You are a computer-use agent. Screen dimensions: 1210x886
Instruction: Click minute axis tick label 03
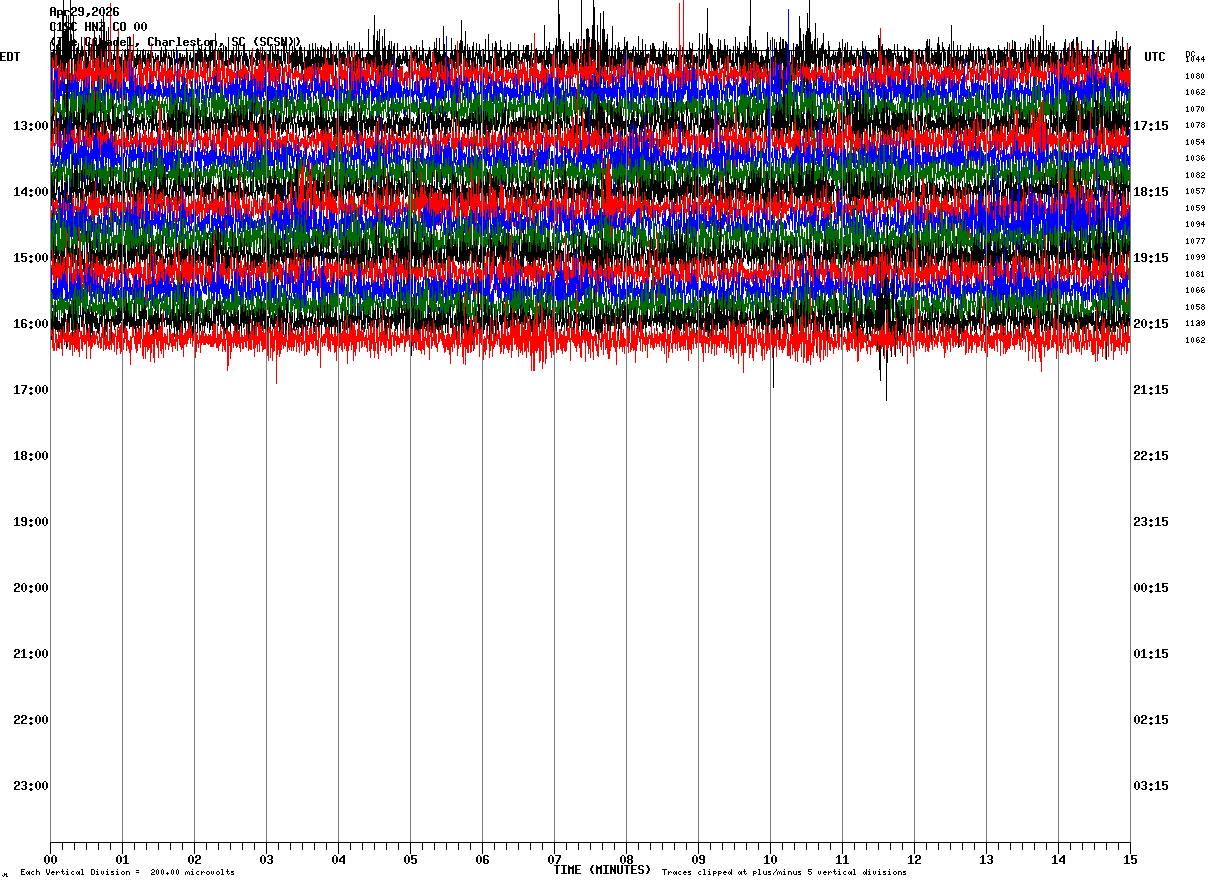266,859
